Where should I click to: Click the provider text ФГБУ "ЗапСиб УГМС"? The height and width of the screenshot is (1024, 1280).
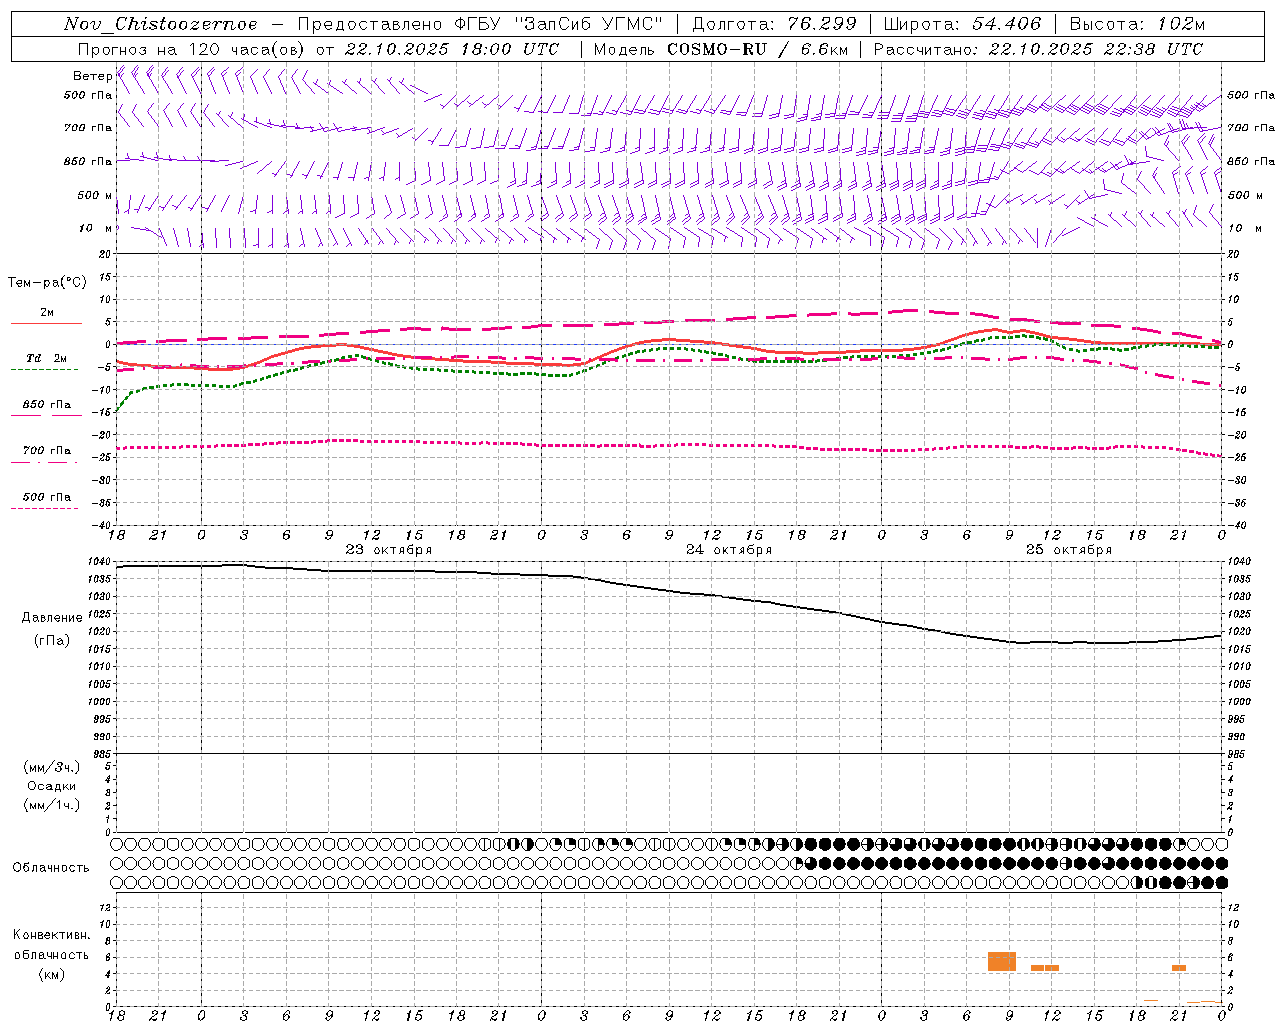[x=560, y=24]
